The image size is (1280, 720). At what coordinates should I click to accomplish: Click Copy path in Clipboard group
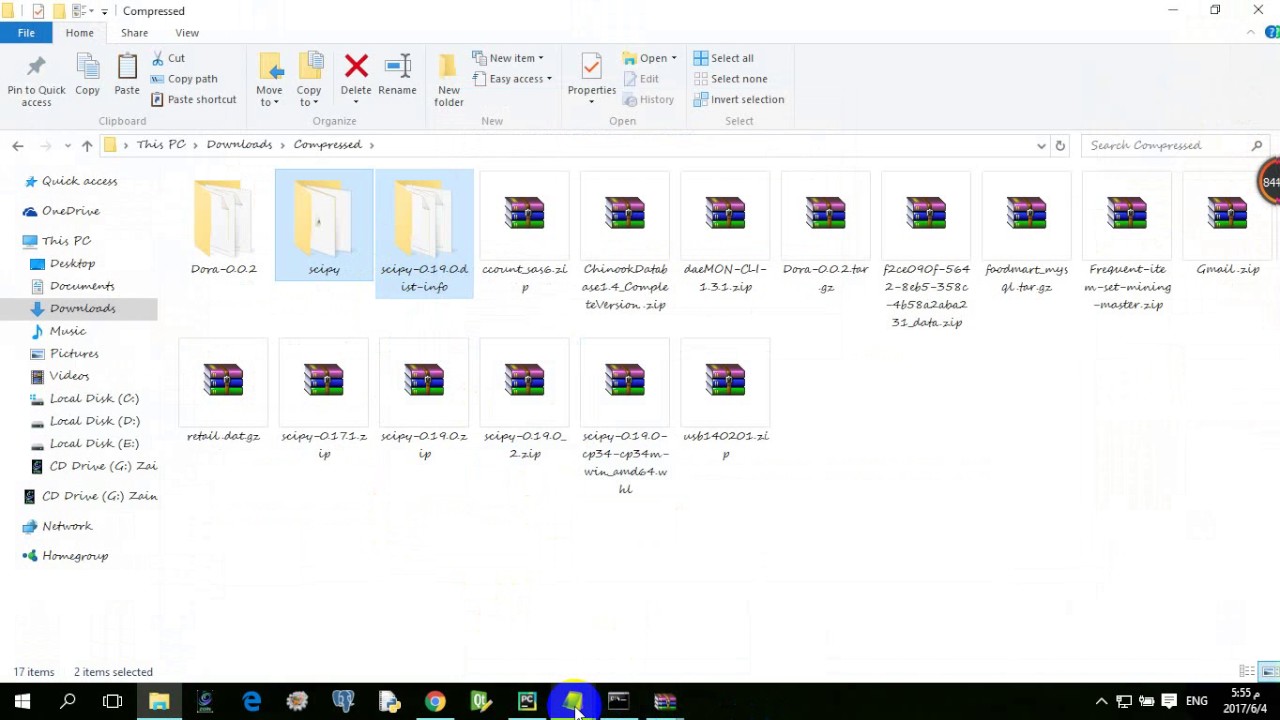184,79
